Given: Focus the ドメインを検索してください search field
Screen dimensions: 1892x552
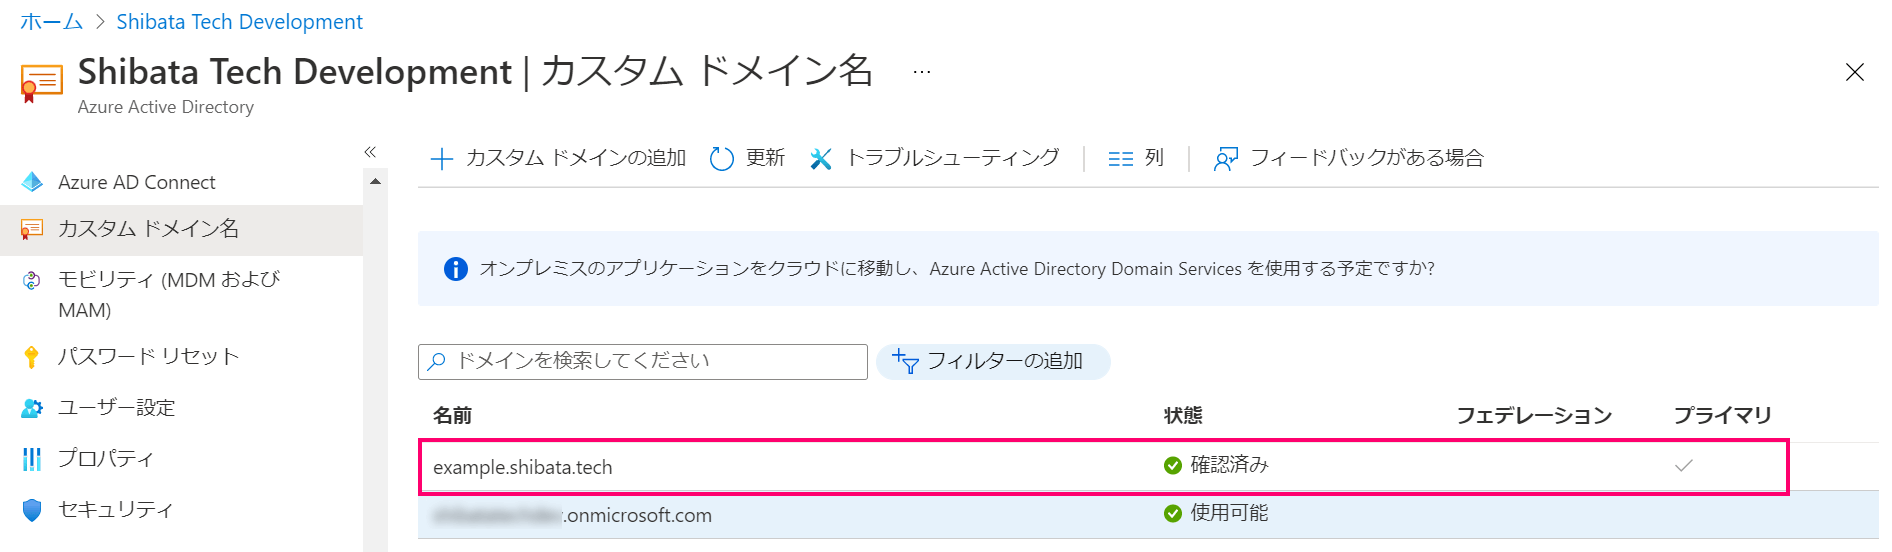Looking at the screenshot, I should 643,362.
